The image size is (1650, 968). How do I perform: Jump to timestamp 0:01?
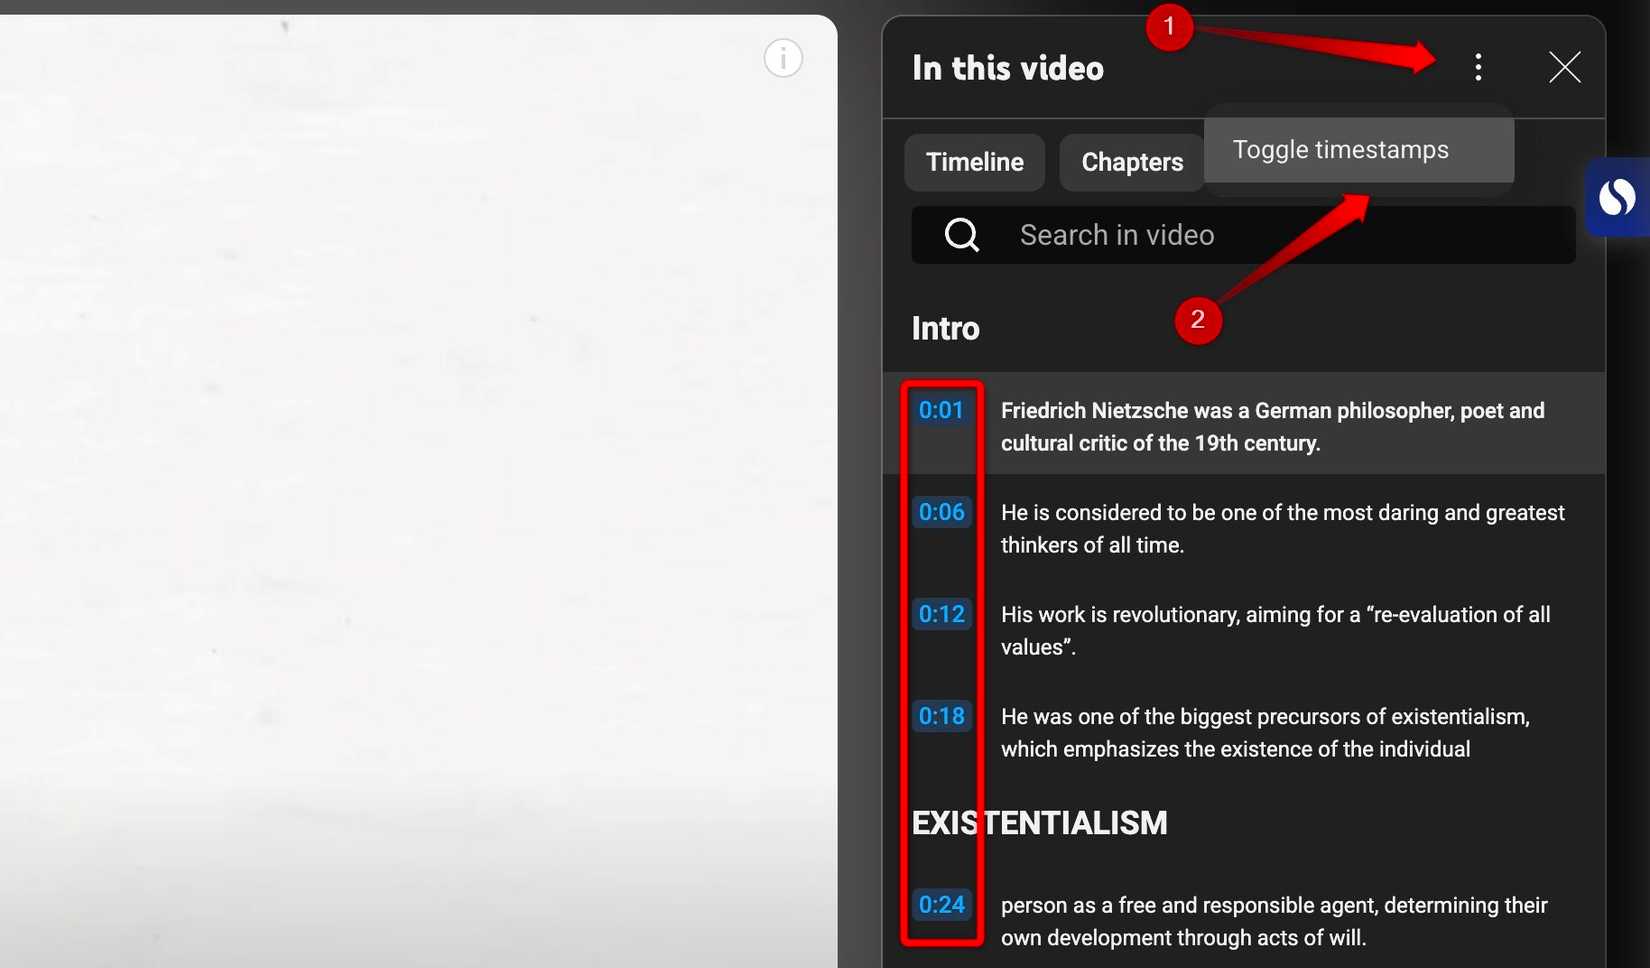pos(941,409)
